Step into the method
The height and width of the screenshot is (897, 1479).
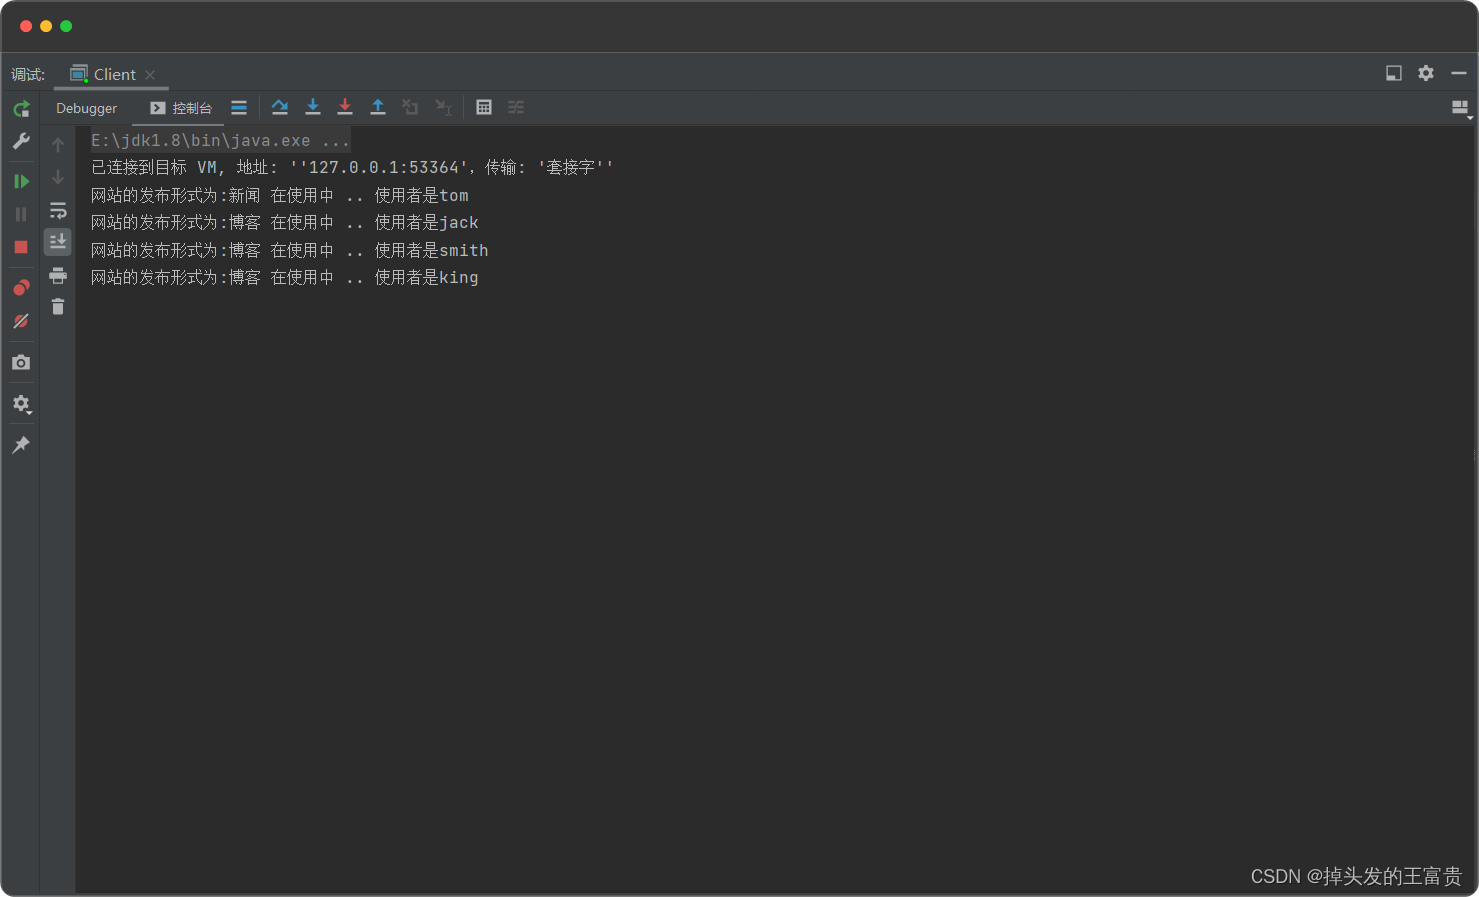pos(313,107)
